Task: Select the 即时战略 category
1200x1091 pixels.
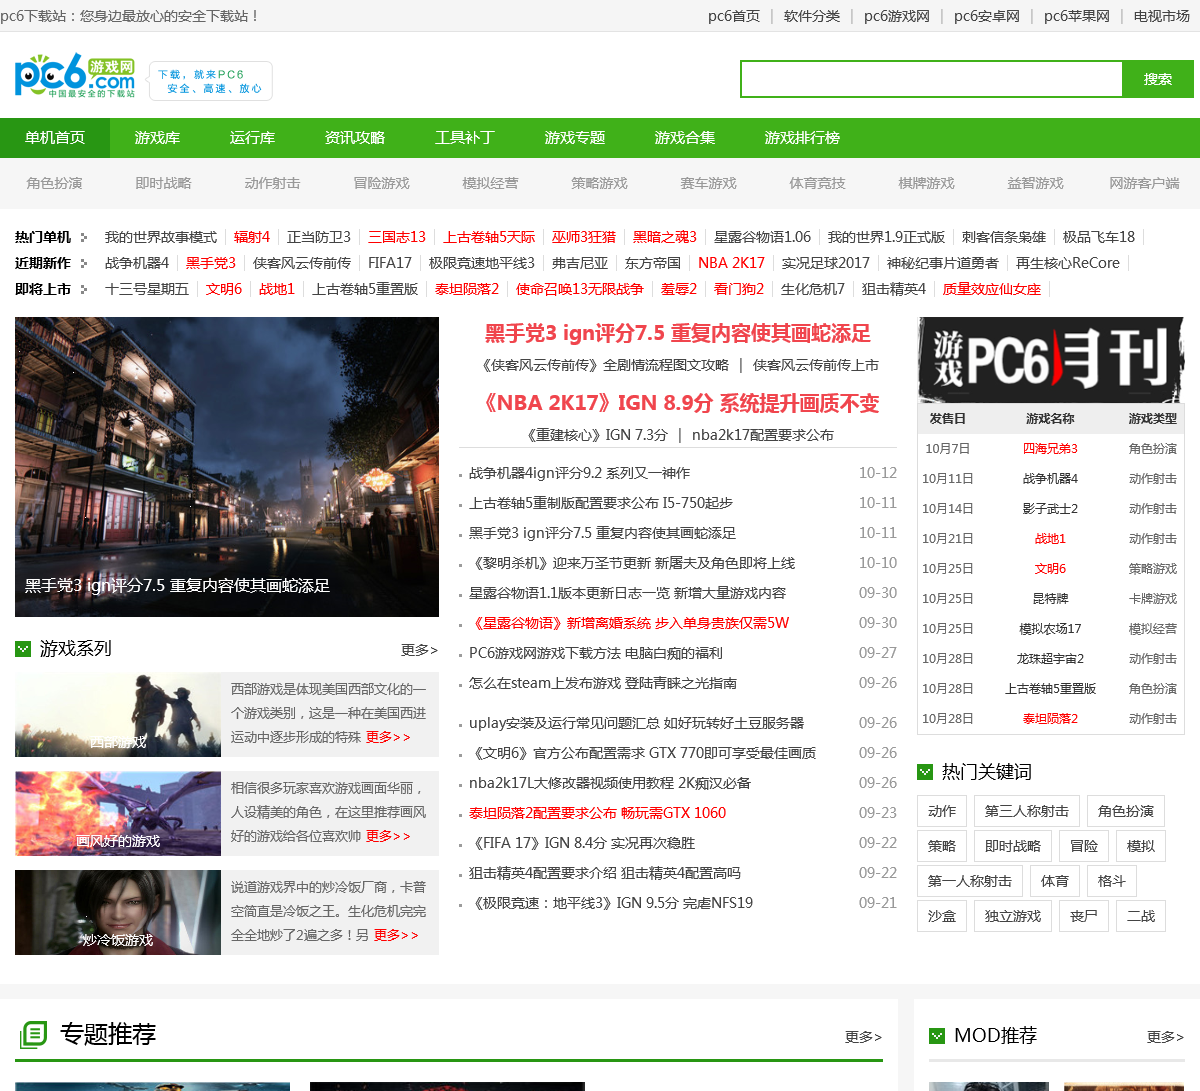Action: (164, 183)
